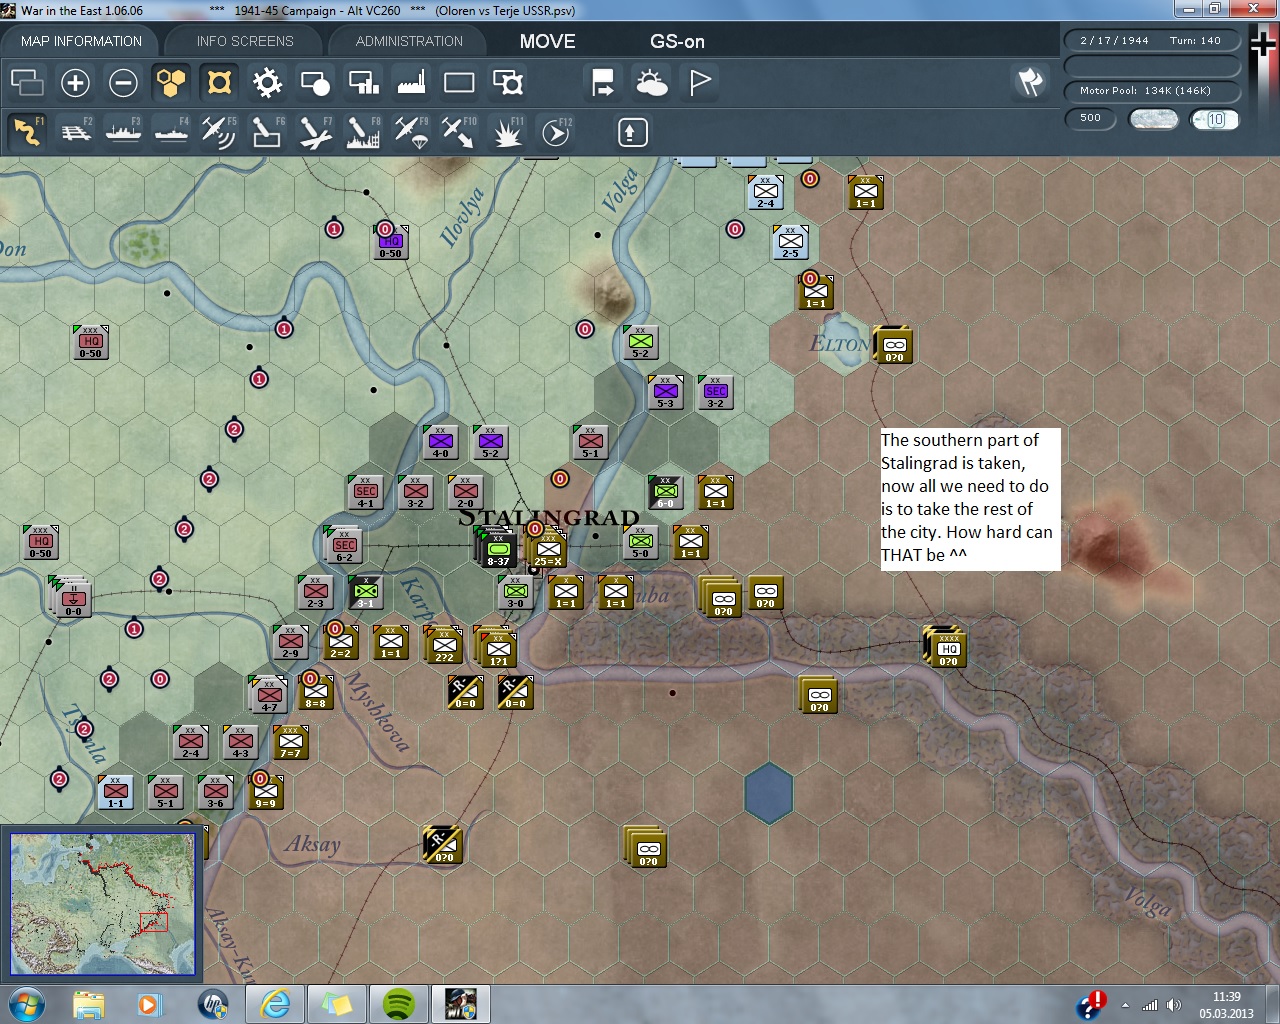Toggle the gear-shaped fort levels icon

267,82
